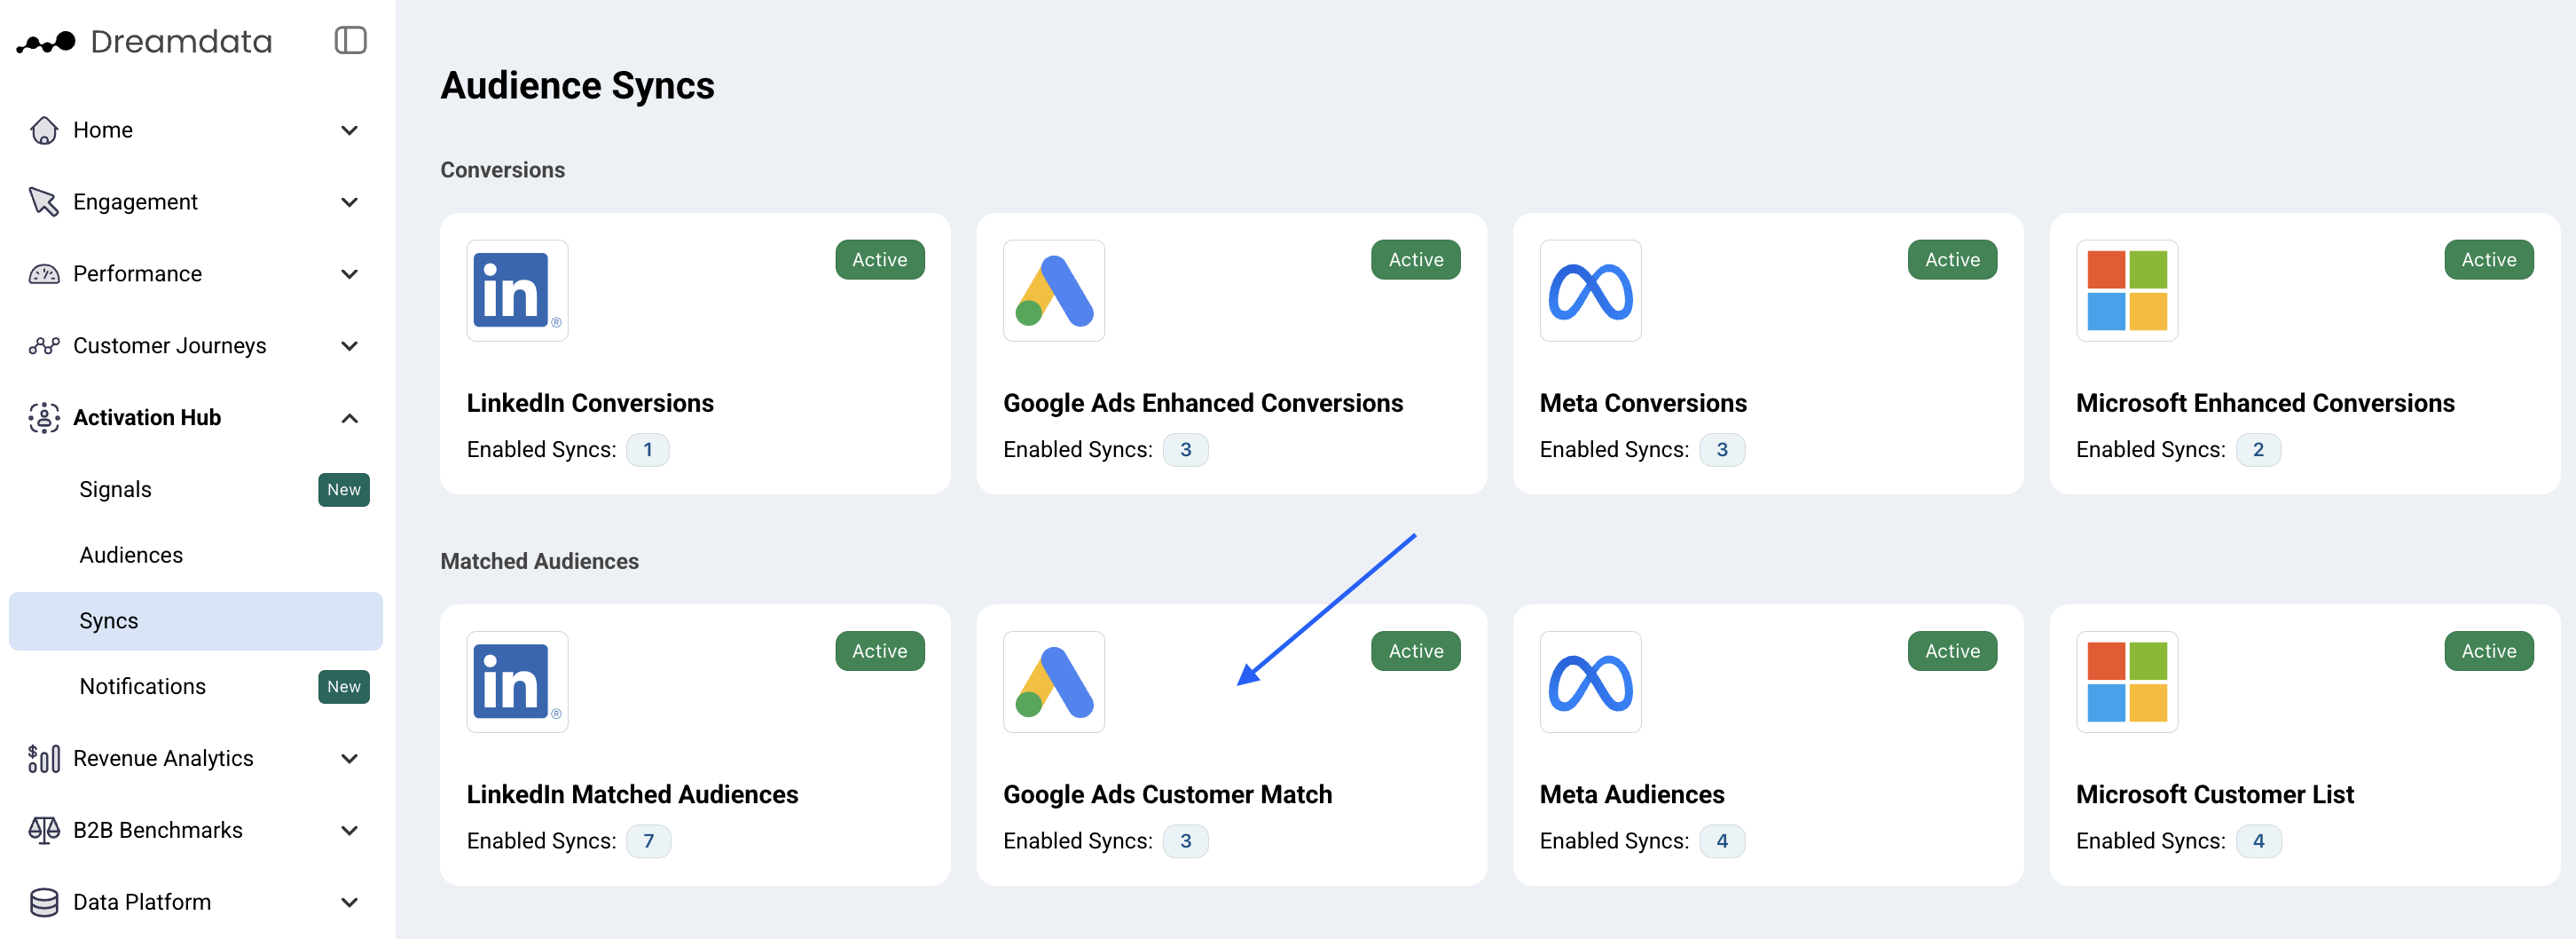Viewport: 2576px width, 939px height.
Task: Click the Google Ads Enhanced Conversions logo
Action: click(1054, 291)
